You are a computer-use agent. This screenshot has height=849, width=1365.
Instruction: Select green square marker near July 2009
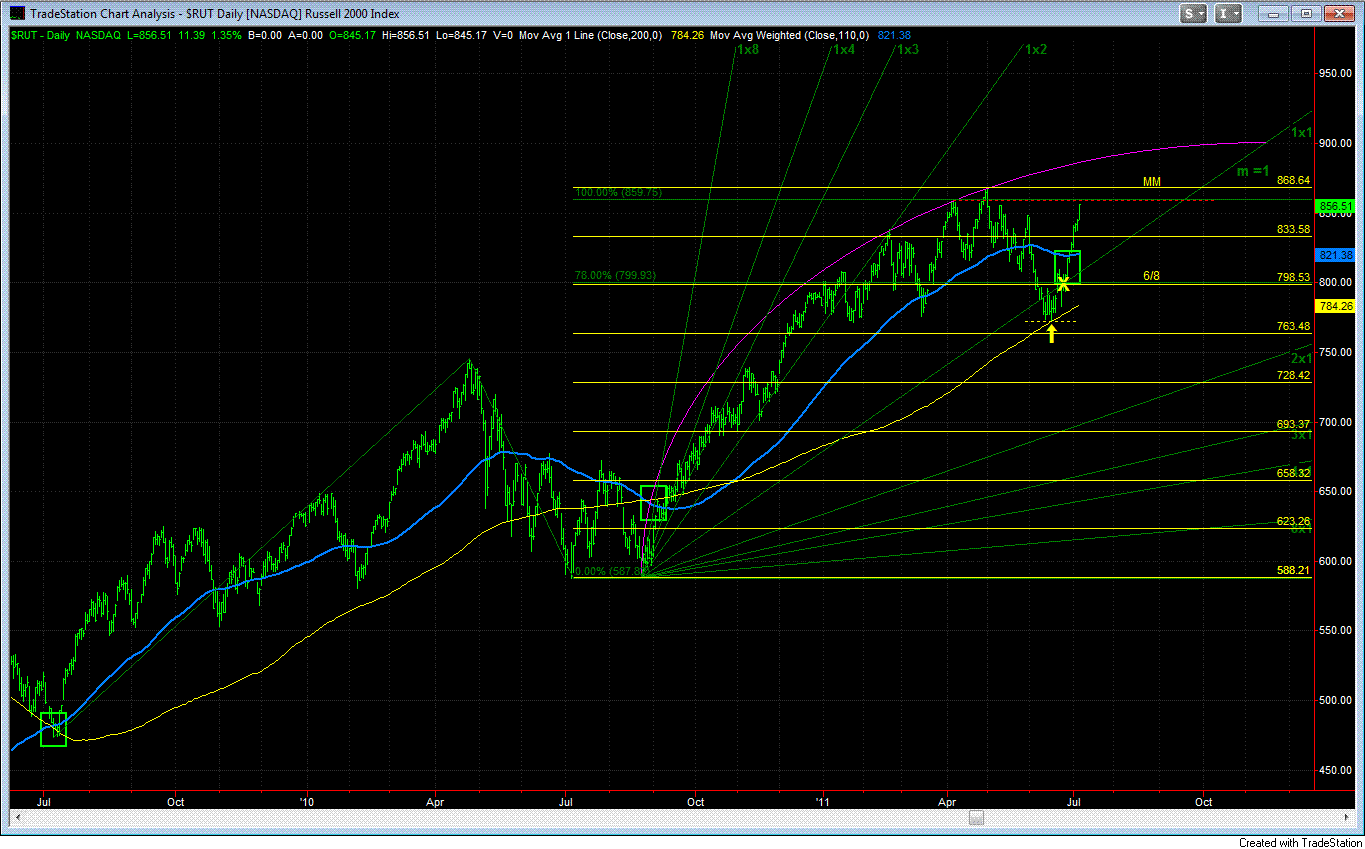pyautogui.click(x=52, y=729)
